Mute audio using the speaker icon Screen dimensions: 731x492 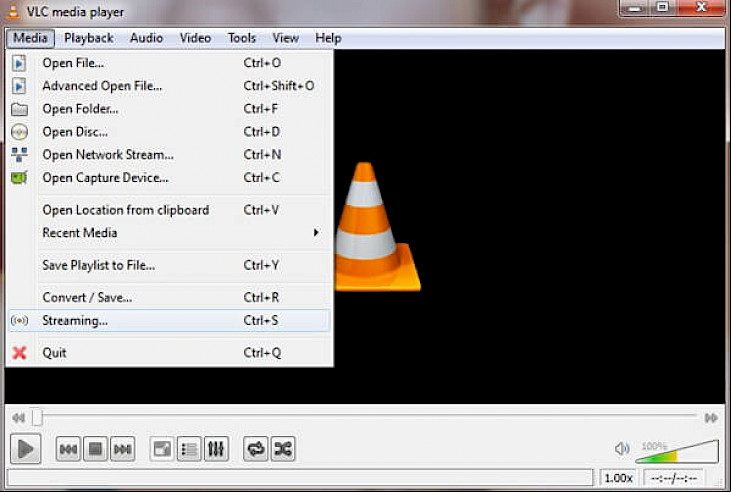click(x=622, y=449)
